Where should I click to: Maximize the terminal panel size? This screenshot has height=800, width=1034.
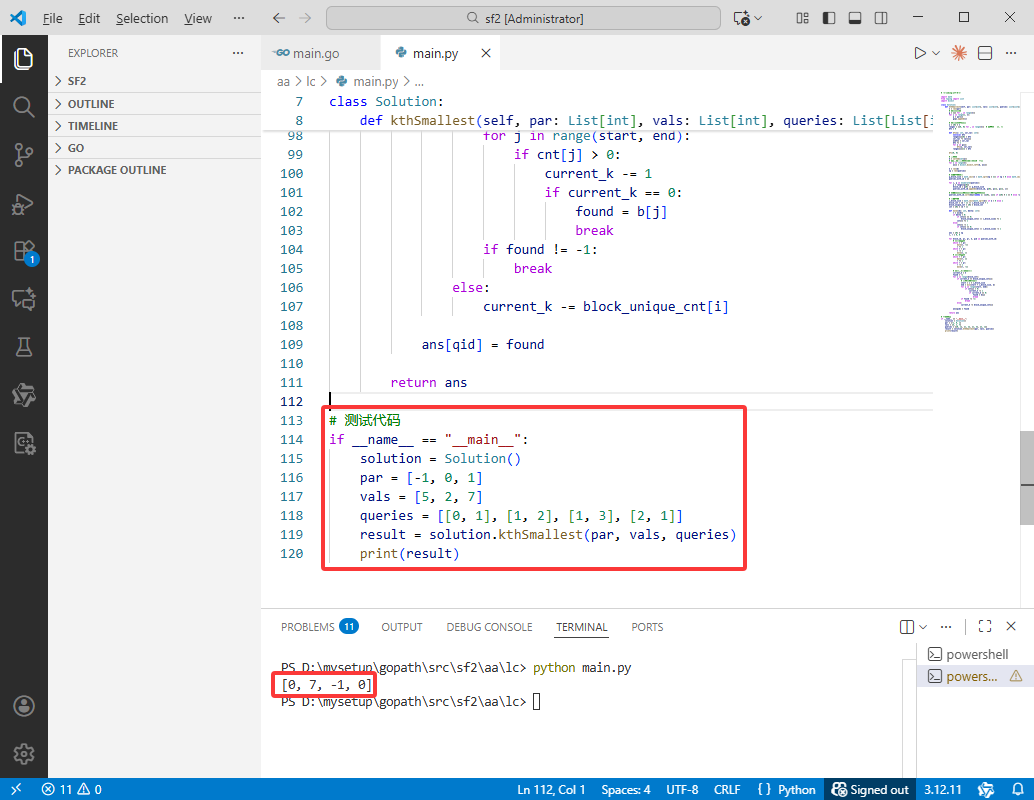click(985, 627)
